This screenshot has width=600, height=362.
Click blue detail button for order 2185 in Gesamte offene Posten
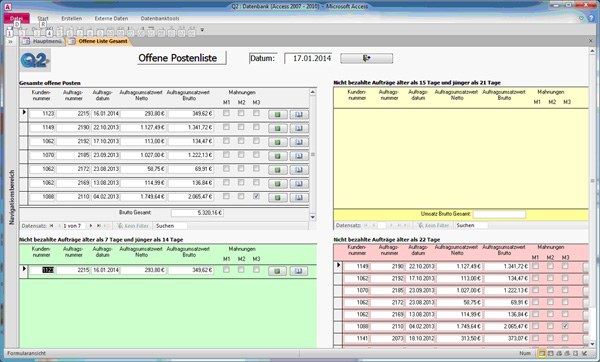[299, 156]
